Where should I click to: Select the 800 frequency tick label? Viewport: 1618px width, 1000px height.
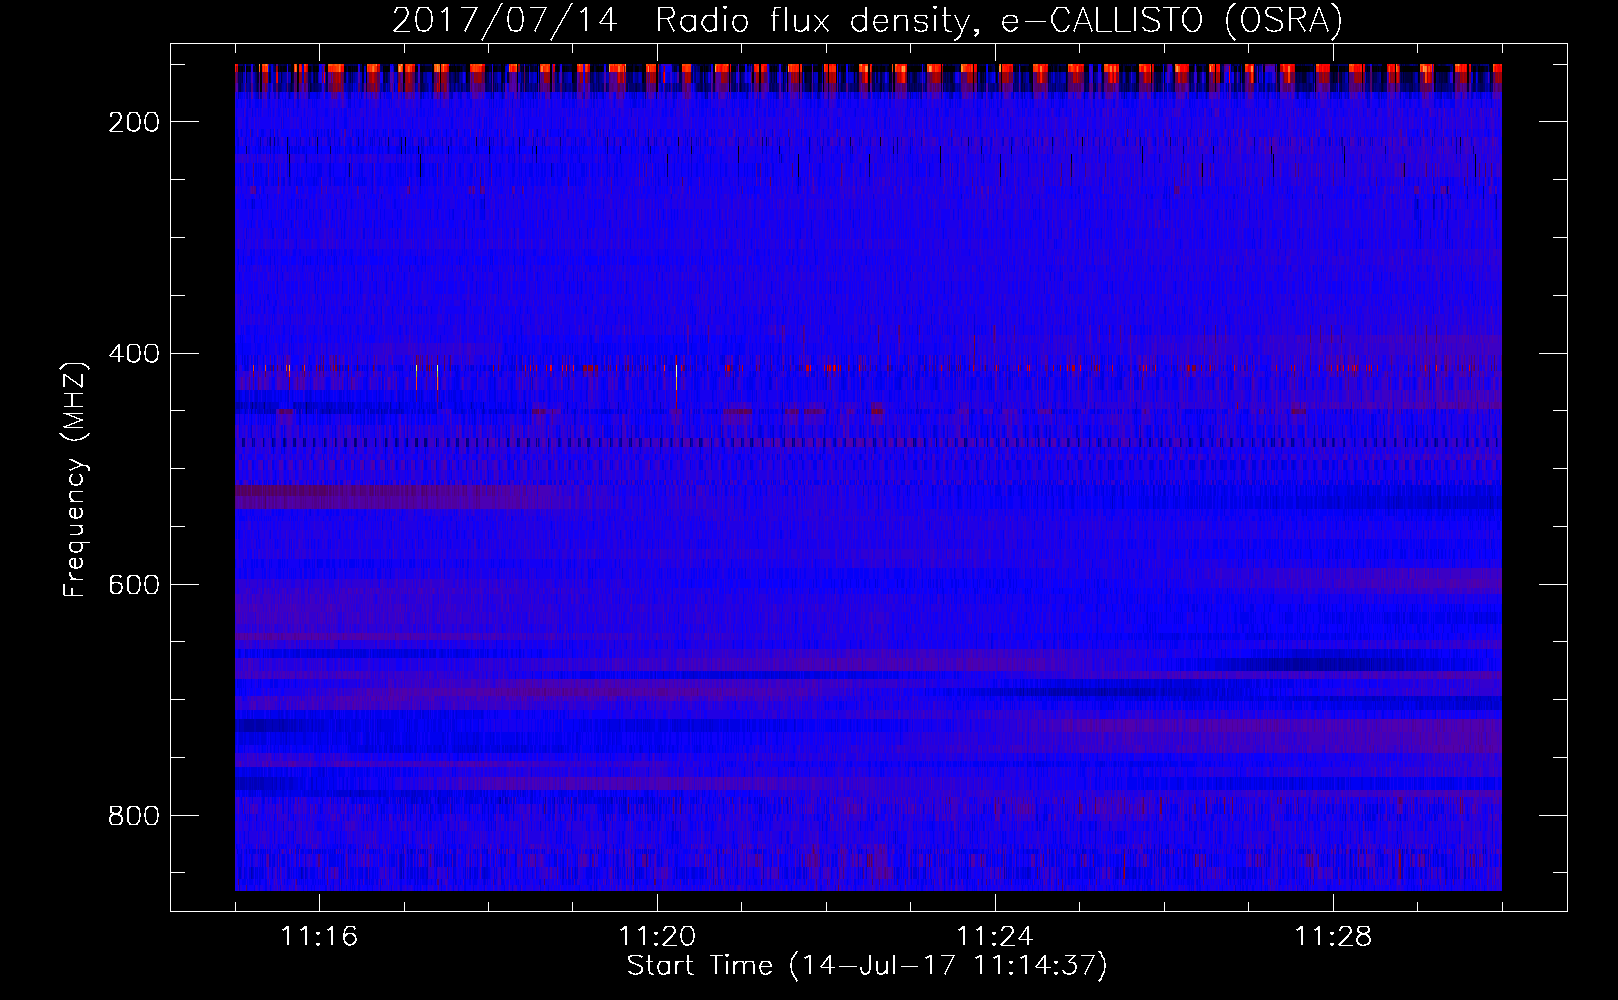134,816
